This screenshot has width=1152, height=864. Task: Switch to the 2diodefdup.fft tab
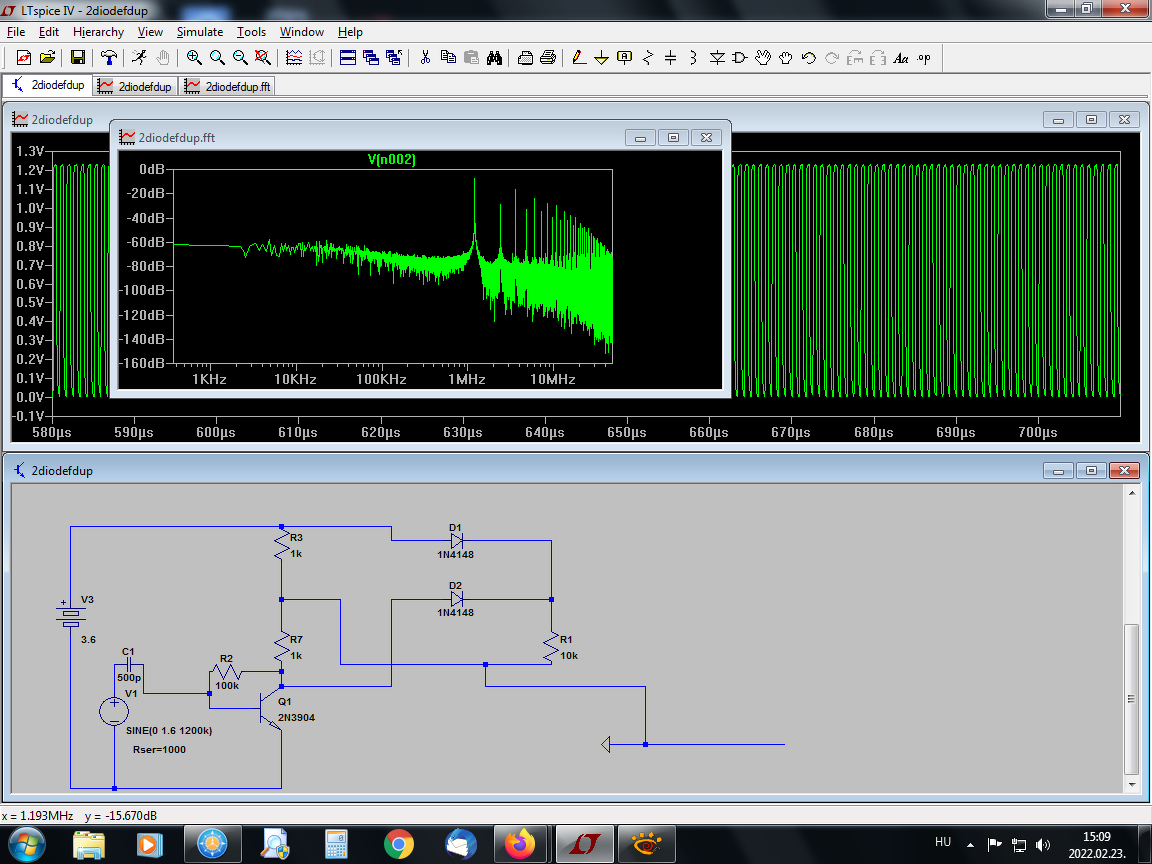pos(227,86)
